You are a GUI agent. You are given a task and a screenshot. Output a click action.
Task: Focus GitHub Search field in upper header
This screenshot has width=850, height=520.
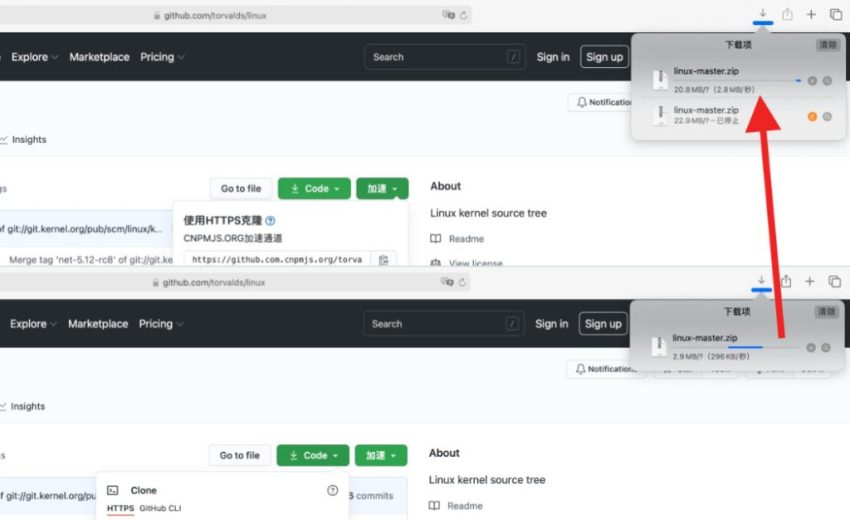tap(445, 57)
